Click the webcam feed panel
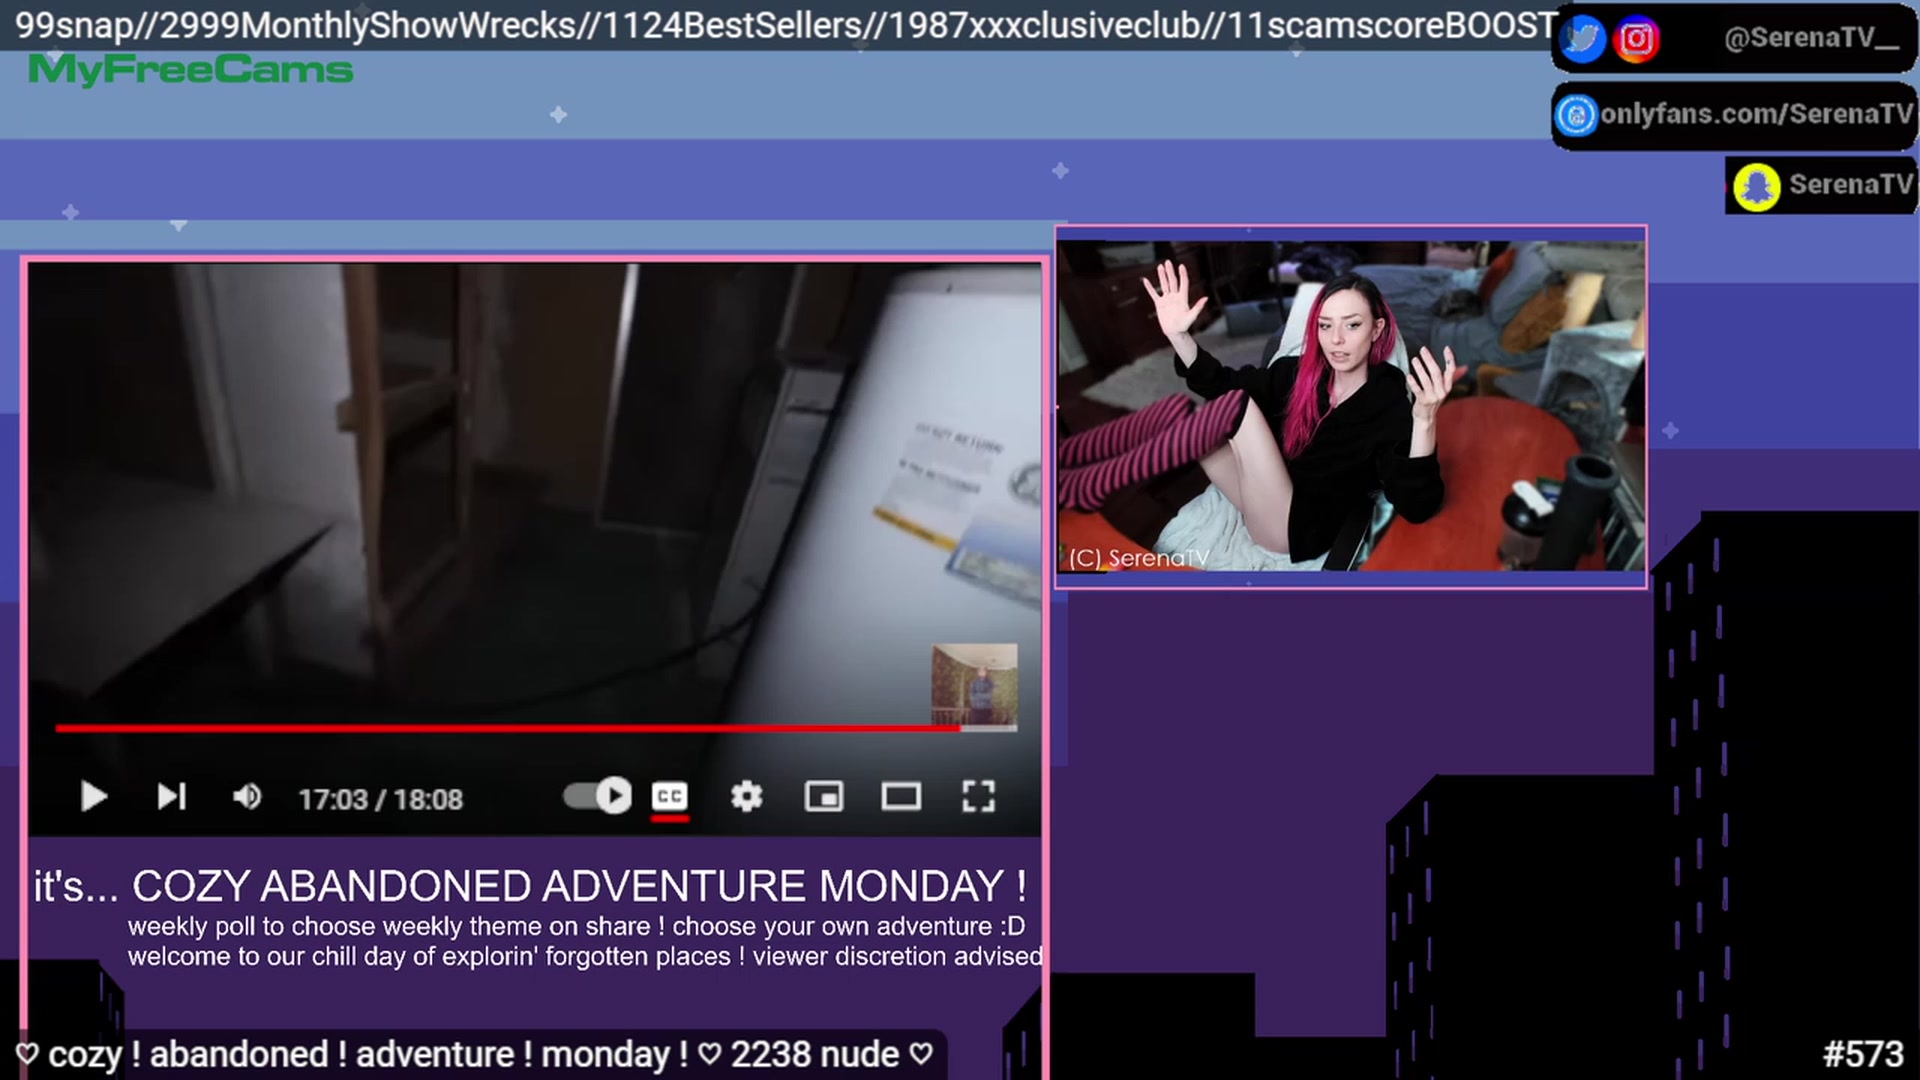Image resolution: width=1920 pixels, height=1080 pixels. click(x=1350, y=406)
